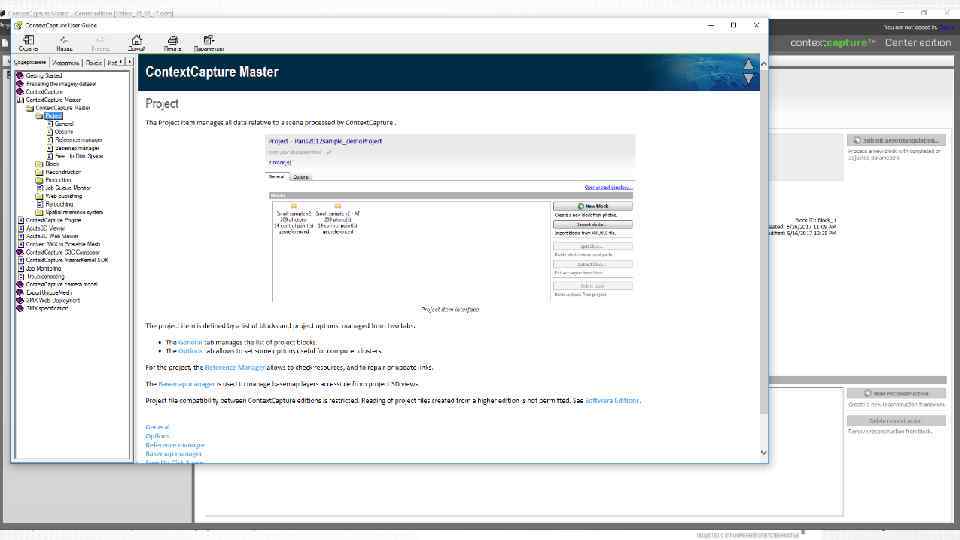Open the Software Editions link
960x540 pixels.
[x=612, y=400]
